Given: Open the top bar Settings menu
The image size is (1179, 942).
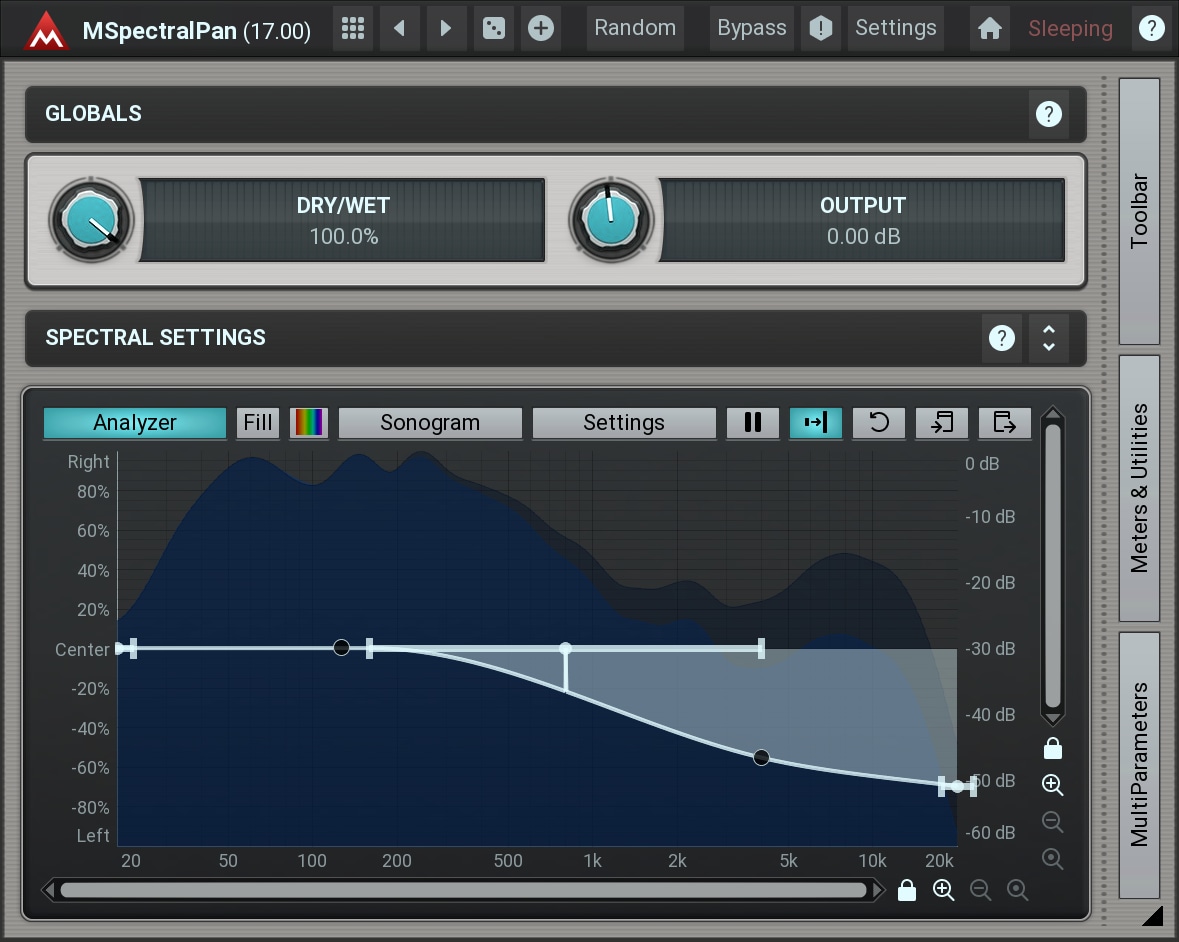Looking at the screenshot, I should (895, 28).
